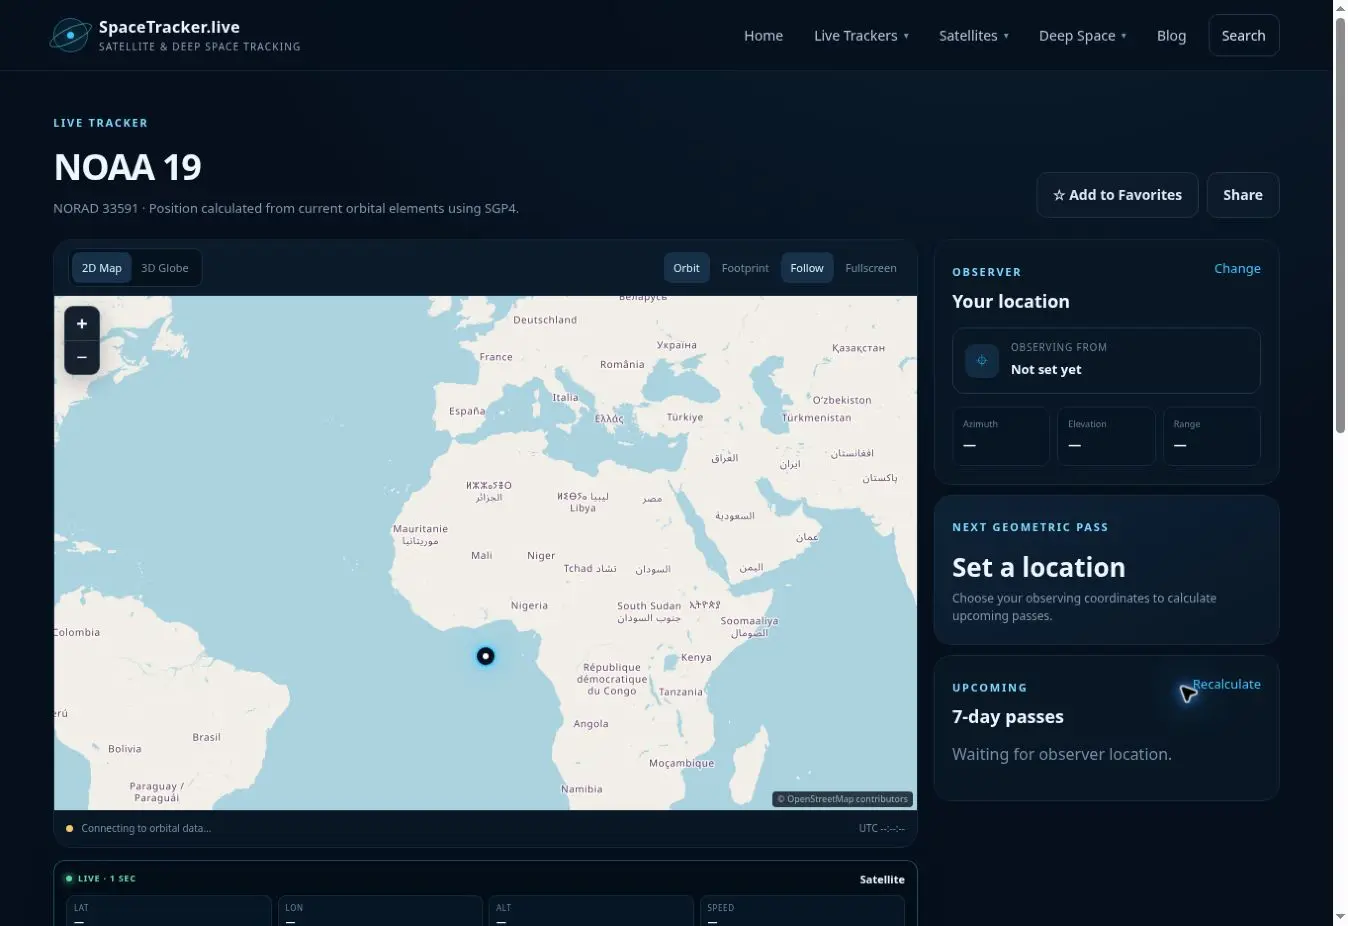Click the 'Not set yet' observing location field

coord(1106,361)
